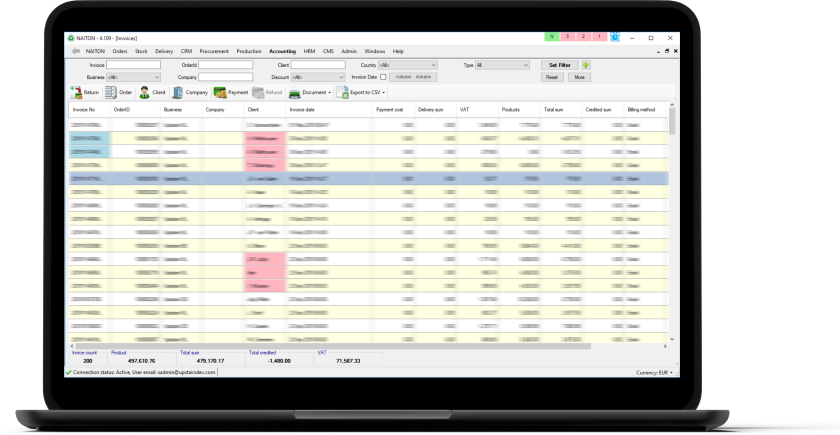Viewport: 840px width, 435px height.
Task: Click the Document printer icon
Action: [295, 93]
